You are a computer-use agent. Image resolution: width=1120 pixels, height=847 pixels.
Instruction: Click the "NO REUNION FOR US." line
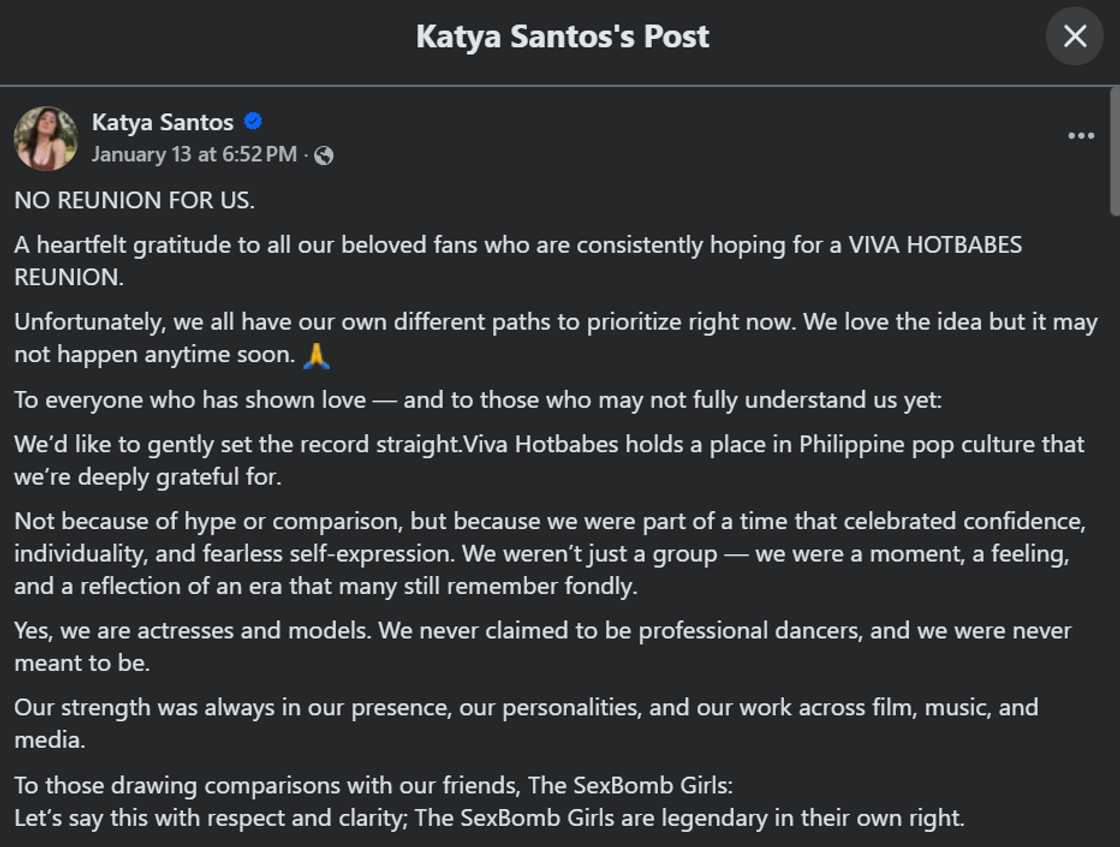[x=135, y=200]
